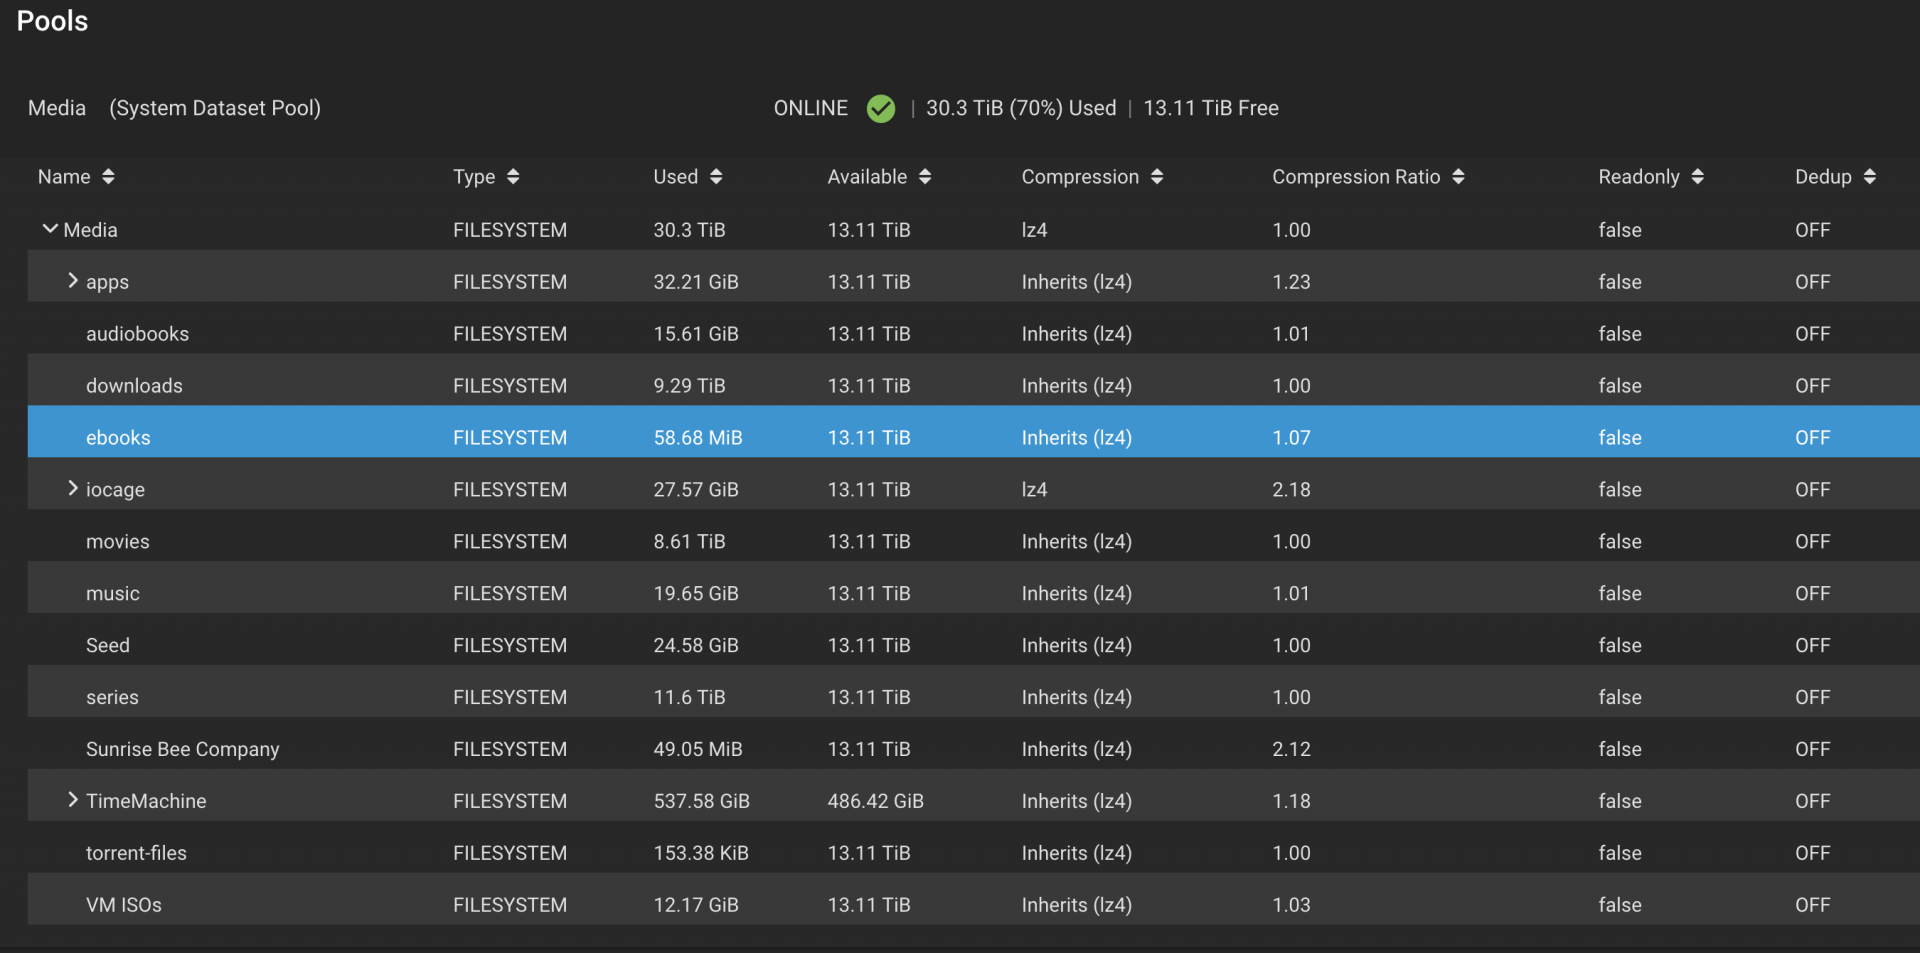Screen dimensions: 1920x953
Task: Select the downloads dataset row
Action: [974, 386]
